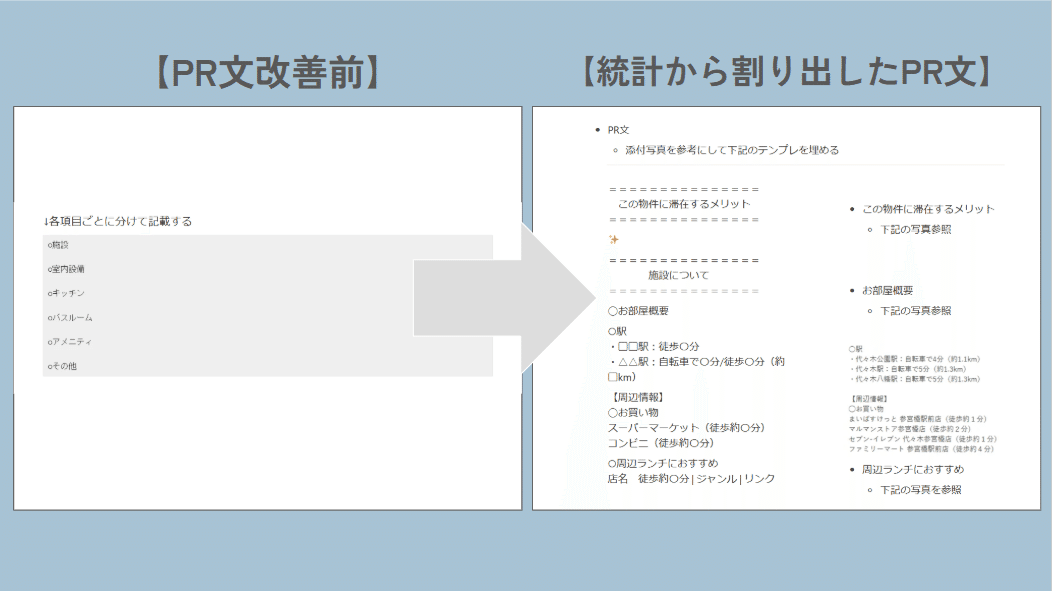Click 'マルマンストア参宮橋店' line
This screenshot has width=1052, height=591.
[x=910, y=429]
